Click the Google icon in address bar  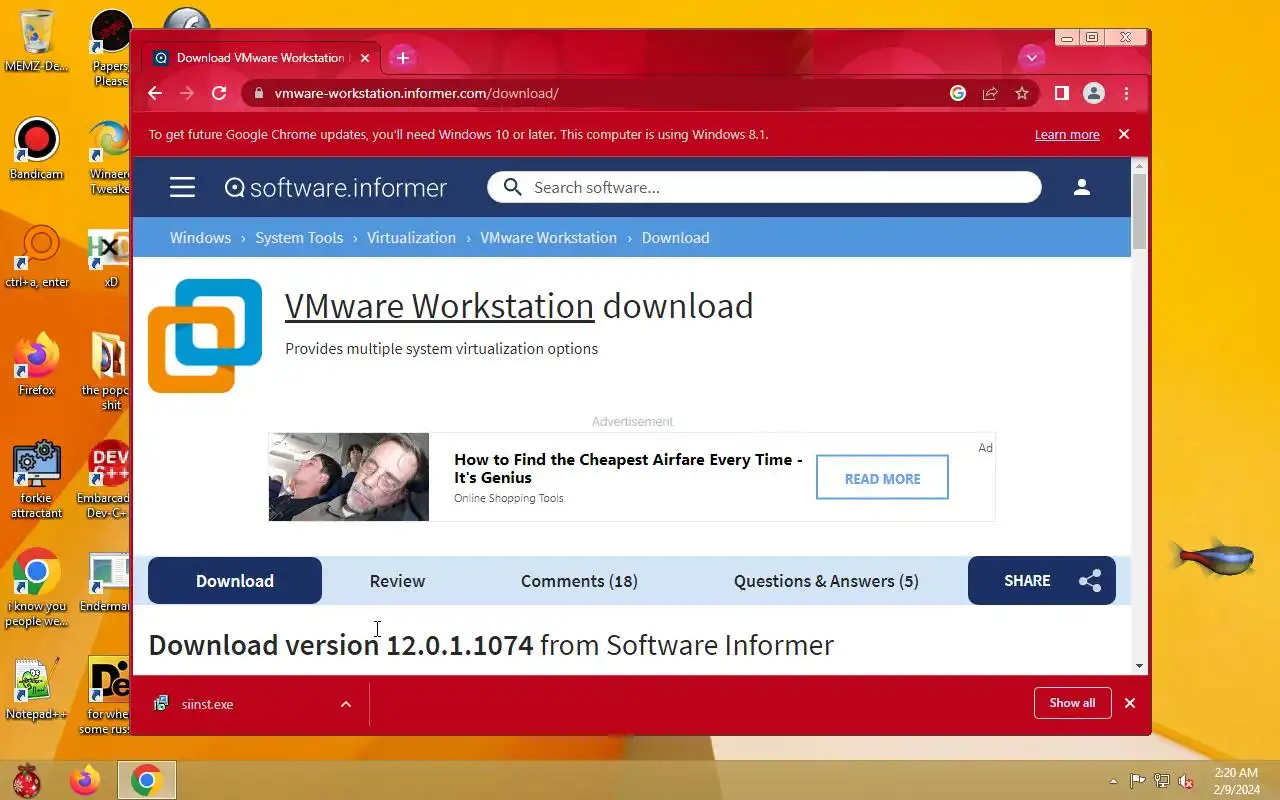click(x=958, y=93)
